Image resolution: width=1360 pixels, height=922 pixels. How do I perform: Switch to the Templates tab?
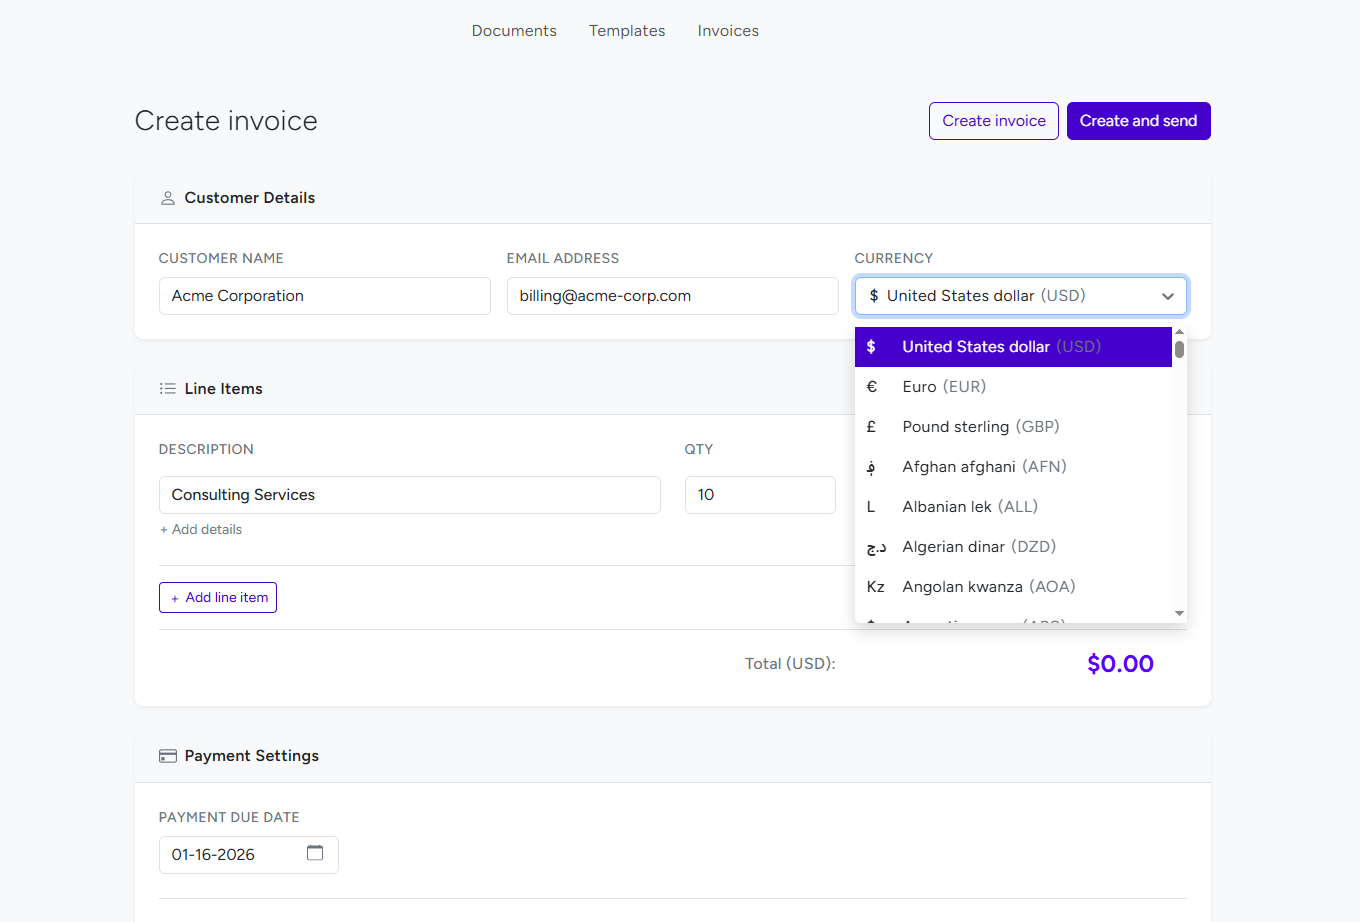click(x=627, y=30)
